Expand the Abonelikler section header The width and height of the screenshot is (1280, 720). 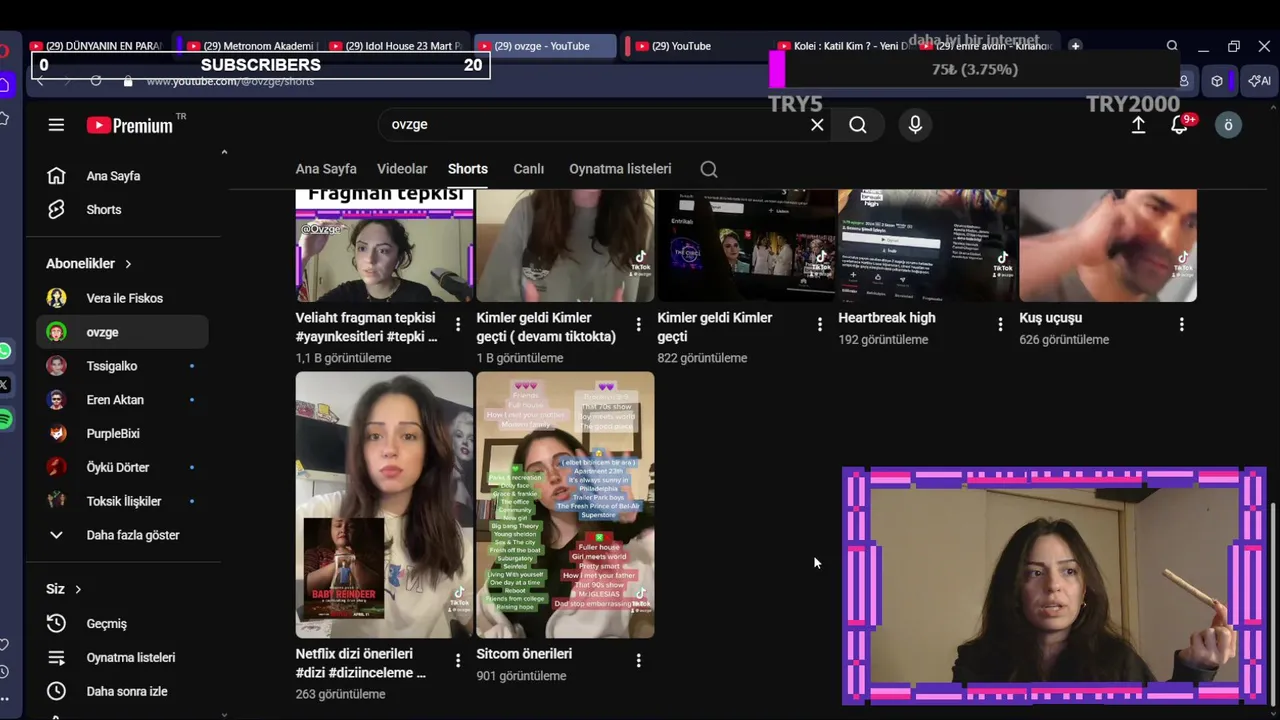89,264
